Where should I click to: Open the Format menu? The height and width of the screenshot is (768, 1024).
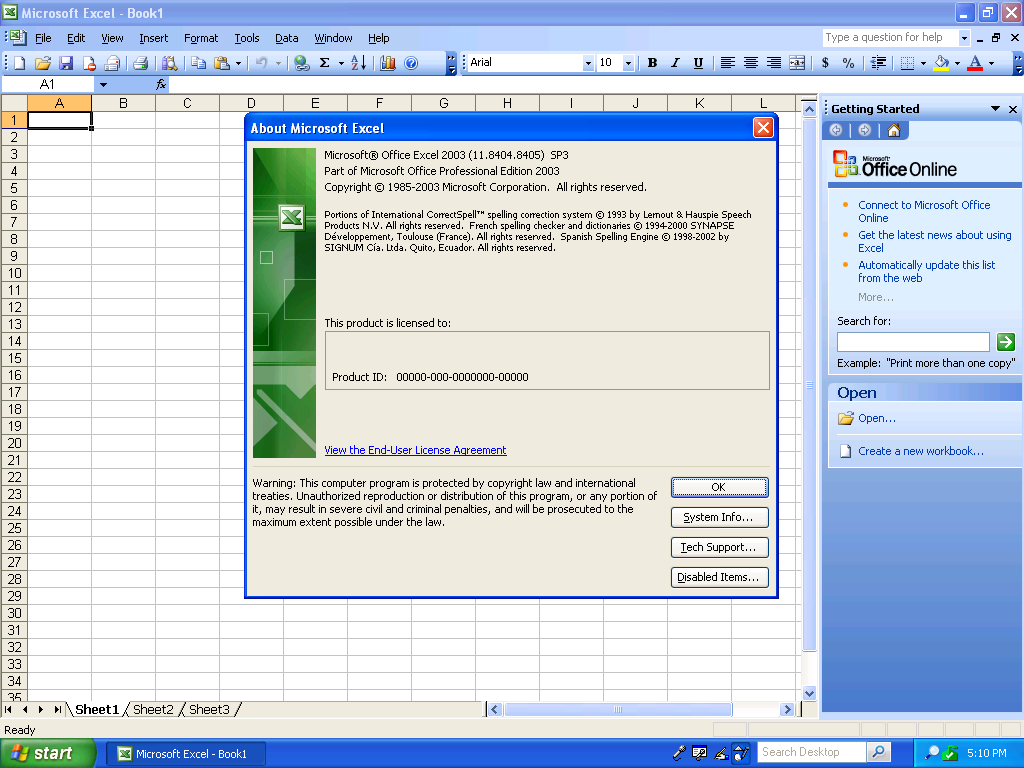[200, 38]
